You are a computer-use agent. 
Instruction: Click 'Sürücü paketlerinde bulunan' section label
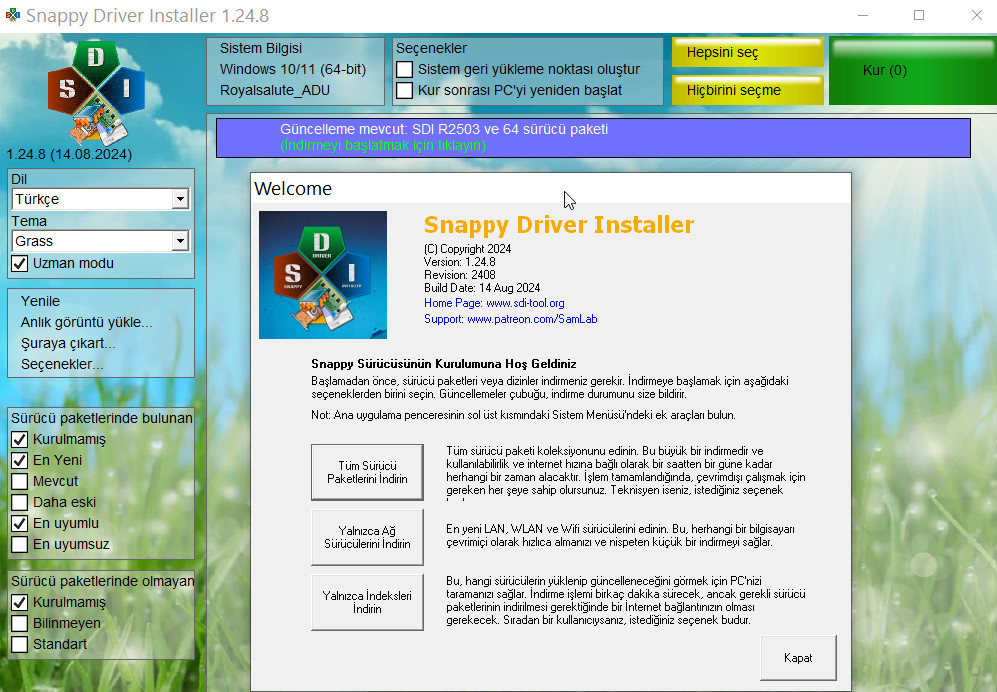(x=102, y=419)
